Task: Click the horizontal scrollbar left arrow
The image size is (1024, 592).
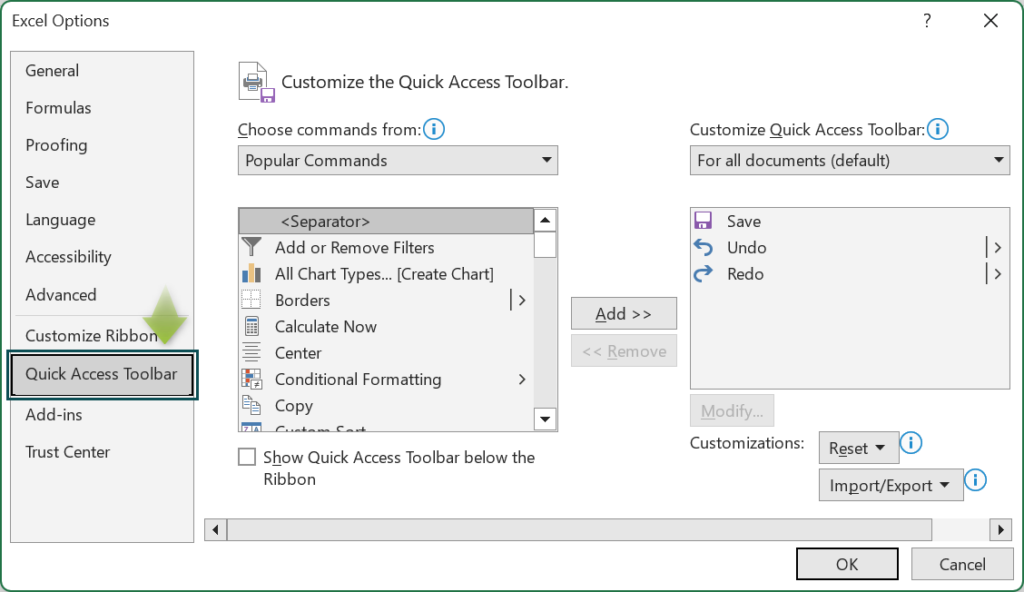Action: coord(216,529)
